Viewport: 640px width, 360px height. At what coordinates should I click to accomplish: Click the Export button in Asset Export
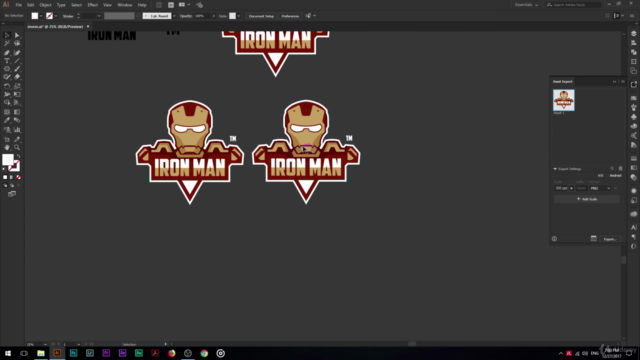coord(610,239)
